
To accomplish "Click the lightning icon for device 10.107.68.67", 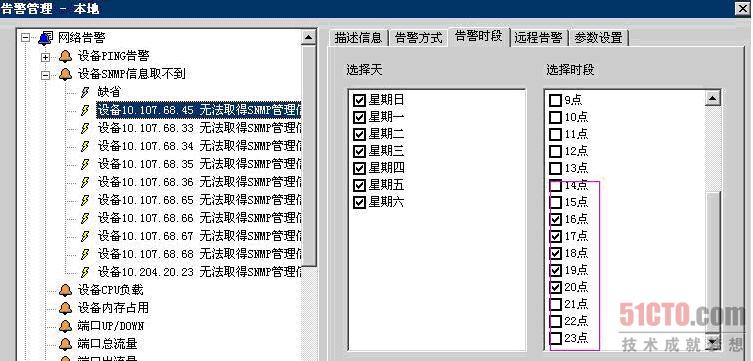I will (85, 236).
